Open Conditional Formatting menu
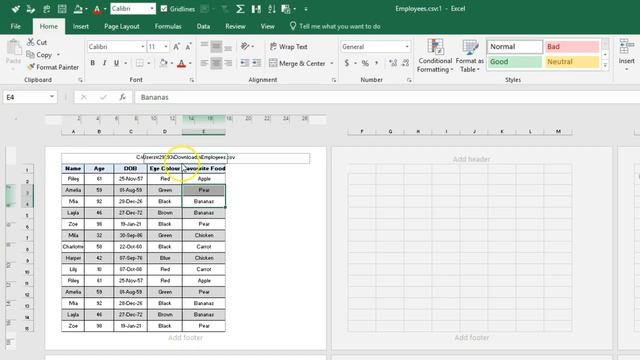640x360 pixels. [435, 56]
